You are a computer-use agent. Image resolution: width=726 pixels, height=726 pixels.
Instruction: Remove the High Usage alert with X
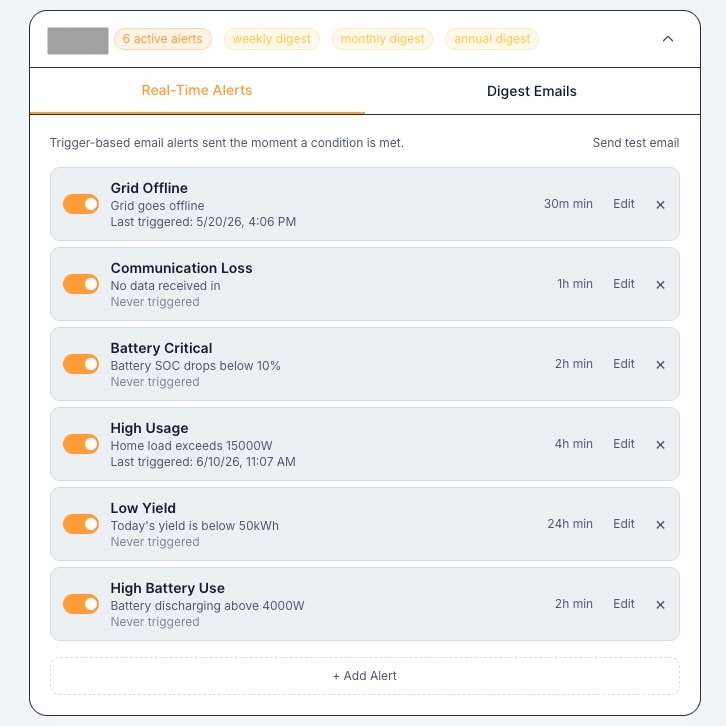[x=660, y=445]
